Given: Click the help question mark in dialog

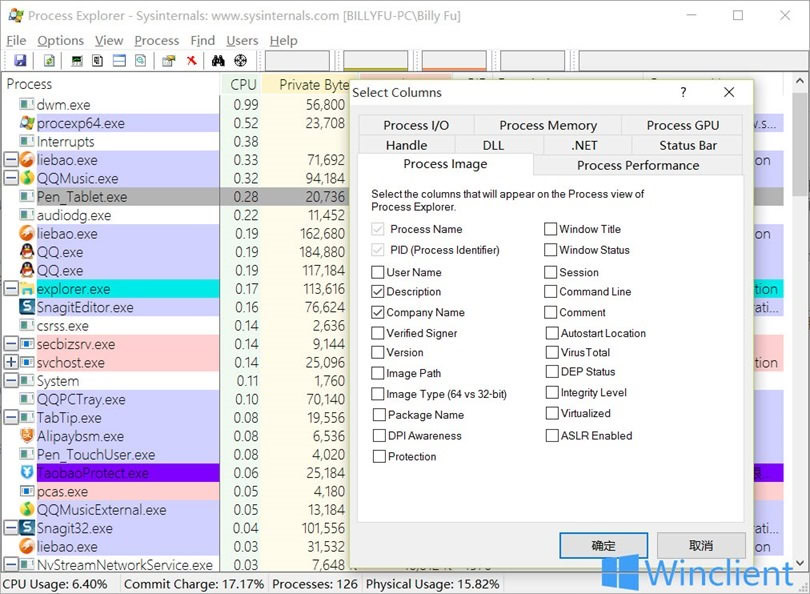Looking at the screenshot, I should click(683, 92).
